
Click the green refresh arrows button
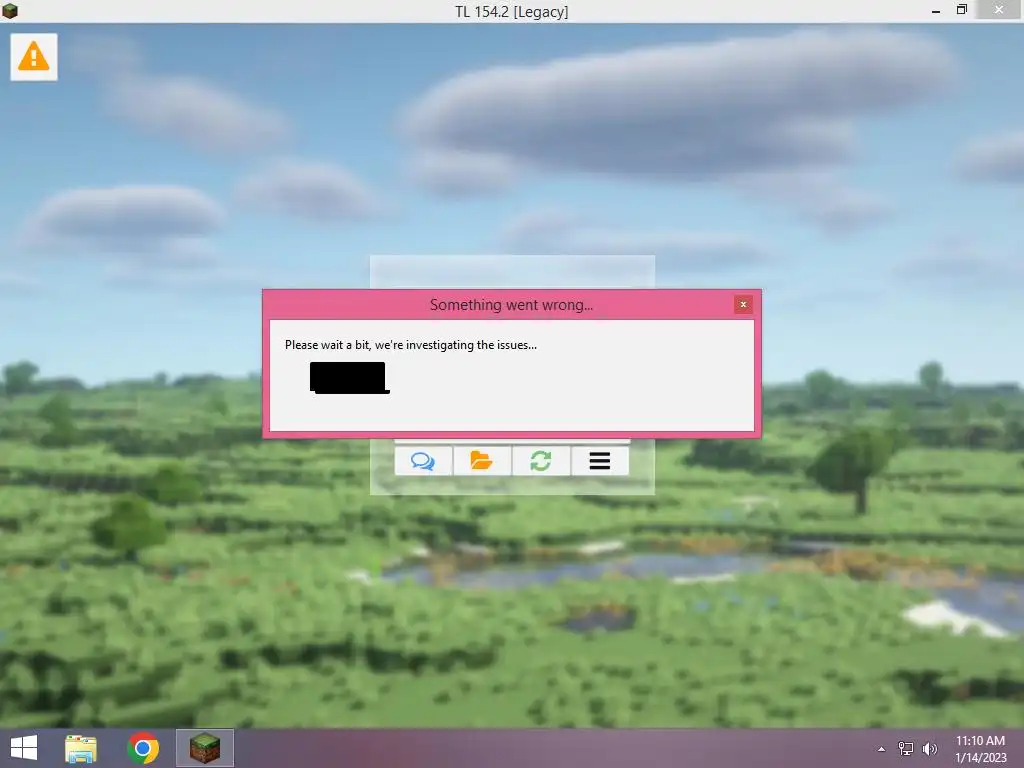pyautogui.click(x=541, y=461)
